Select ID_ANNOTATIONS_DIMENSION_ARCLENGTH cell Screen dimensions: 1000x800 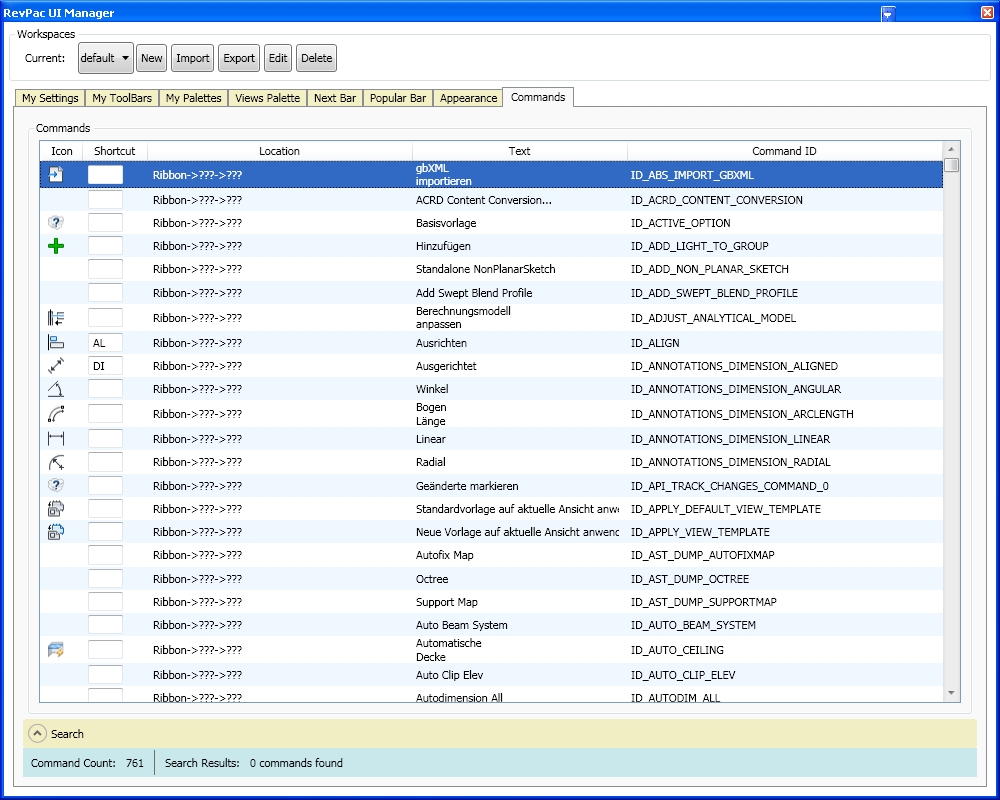pos(742,414)
